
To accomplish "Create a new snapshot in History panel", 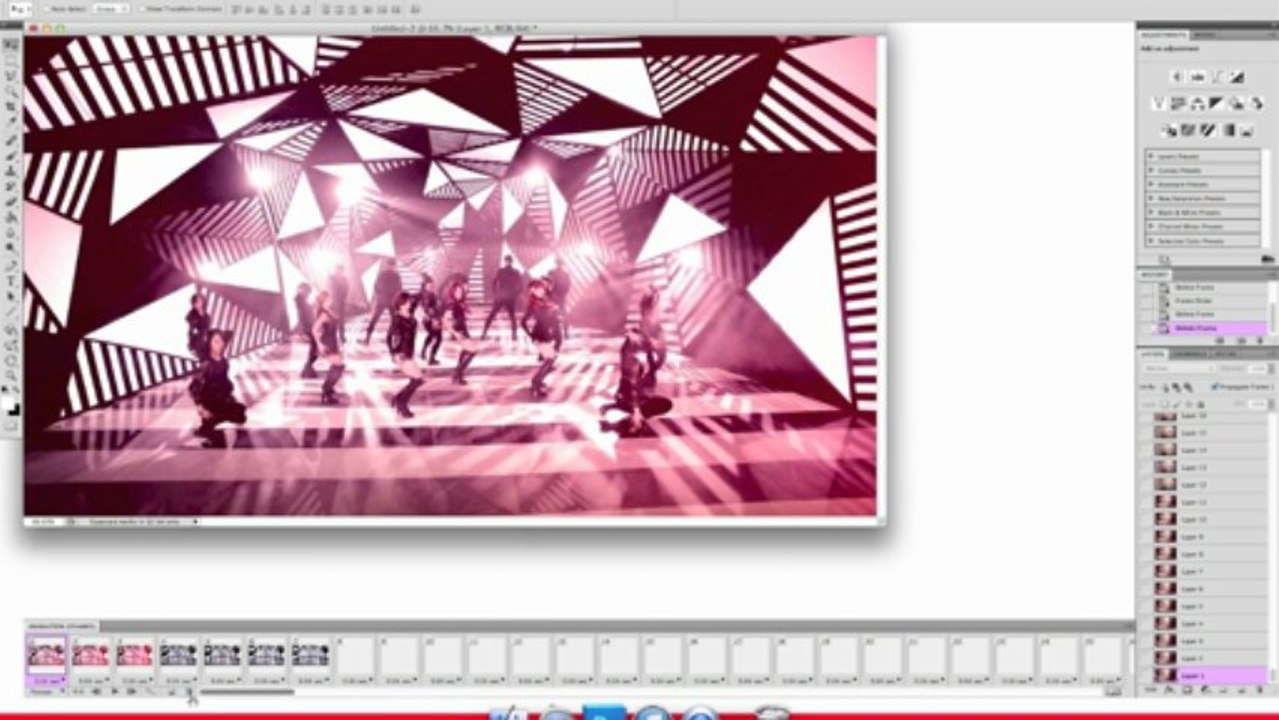I will point(1242,341).
